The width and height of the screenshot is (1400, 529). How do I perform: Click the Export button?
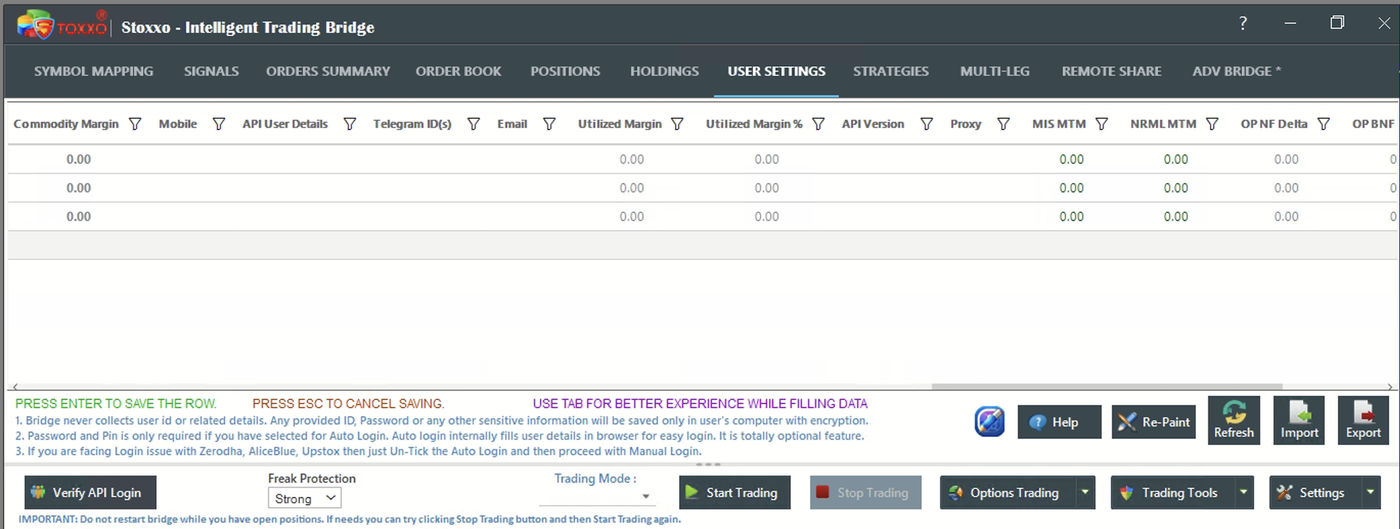tap(1363, 420)
